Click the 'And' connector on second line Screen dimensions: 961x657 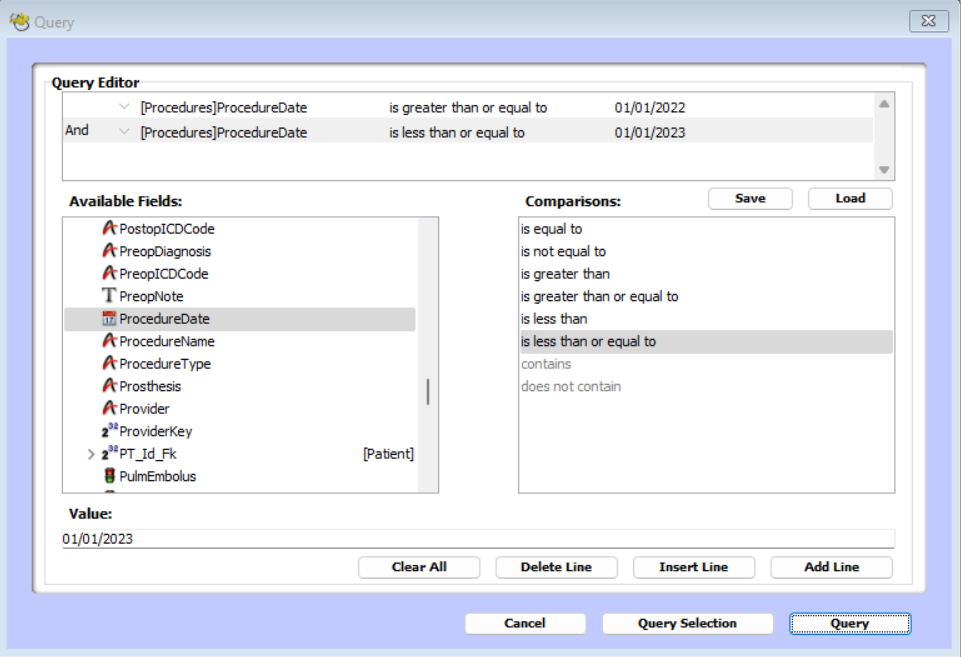(77, 131)
